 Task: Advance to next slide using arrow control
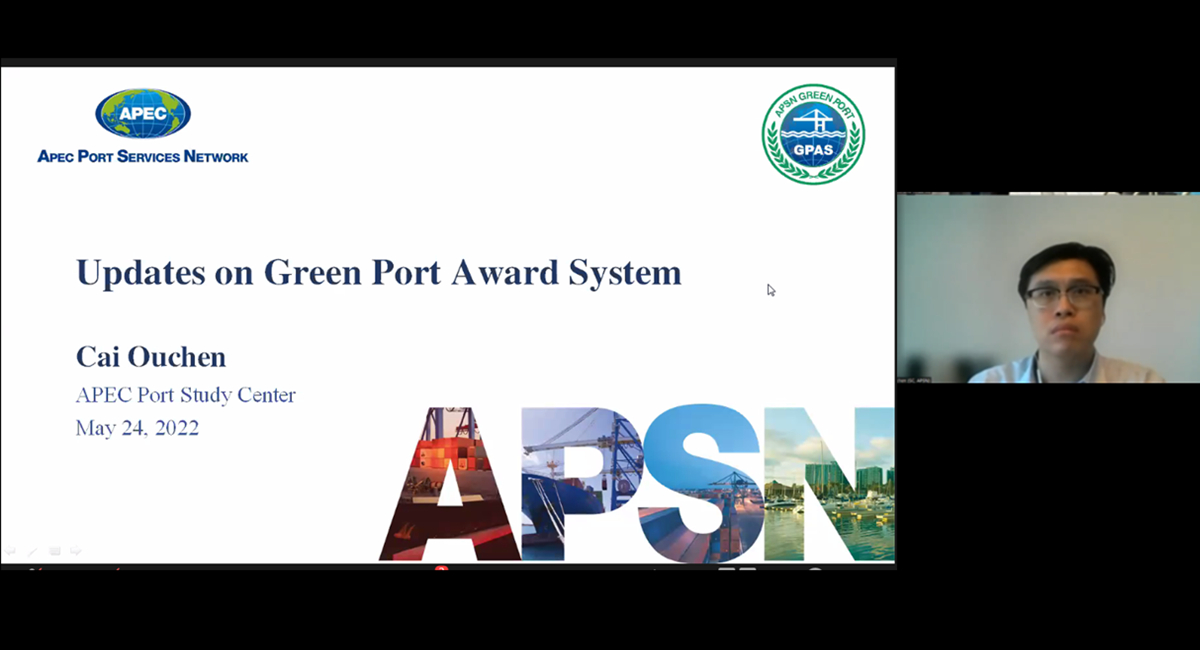[x=76, y=550]
